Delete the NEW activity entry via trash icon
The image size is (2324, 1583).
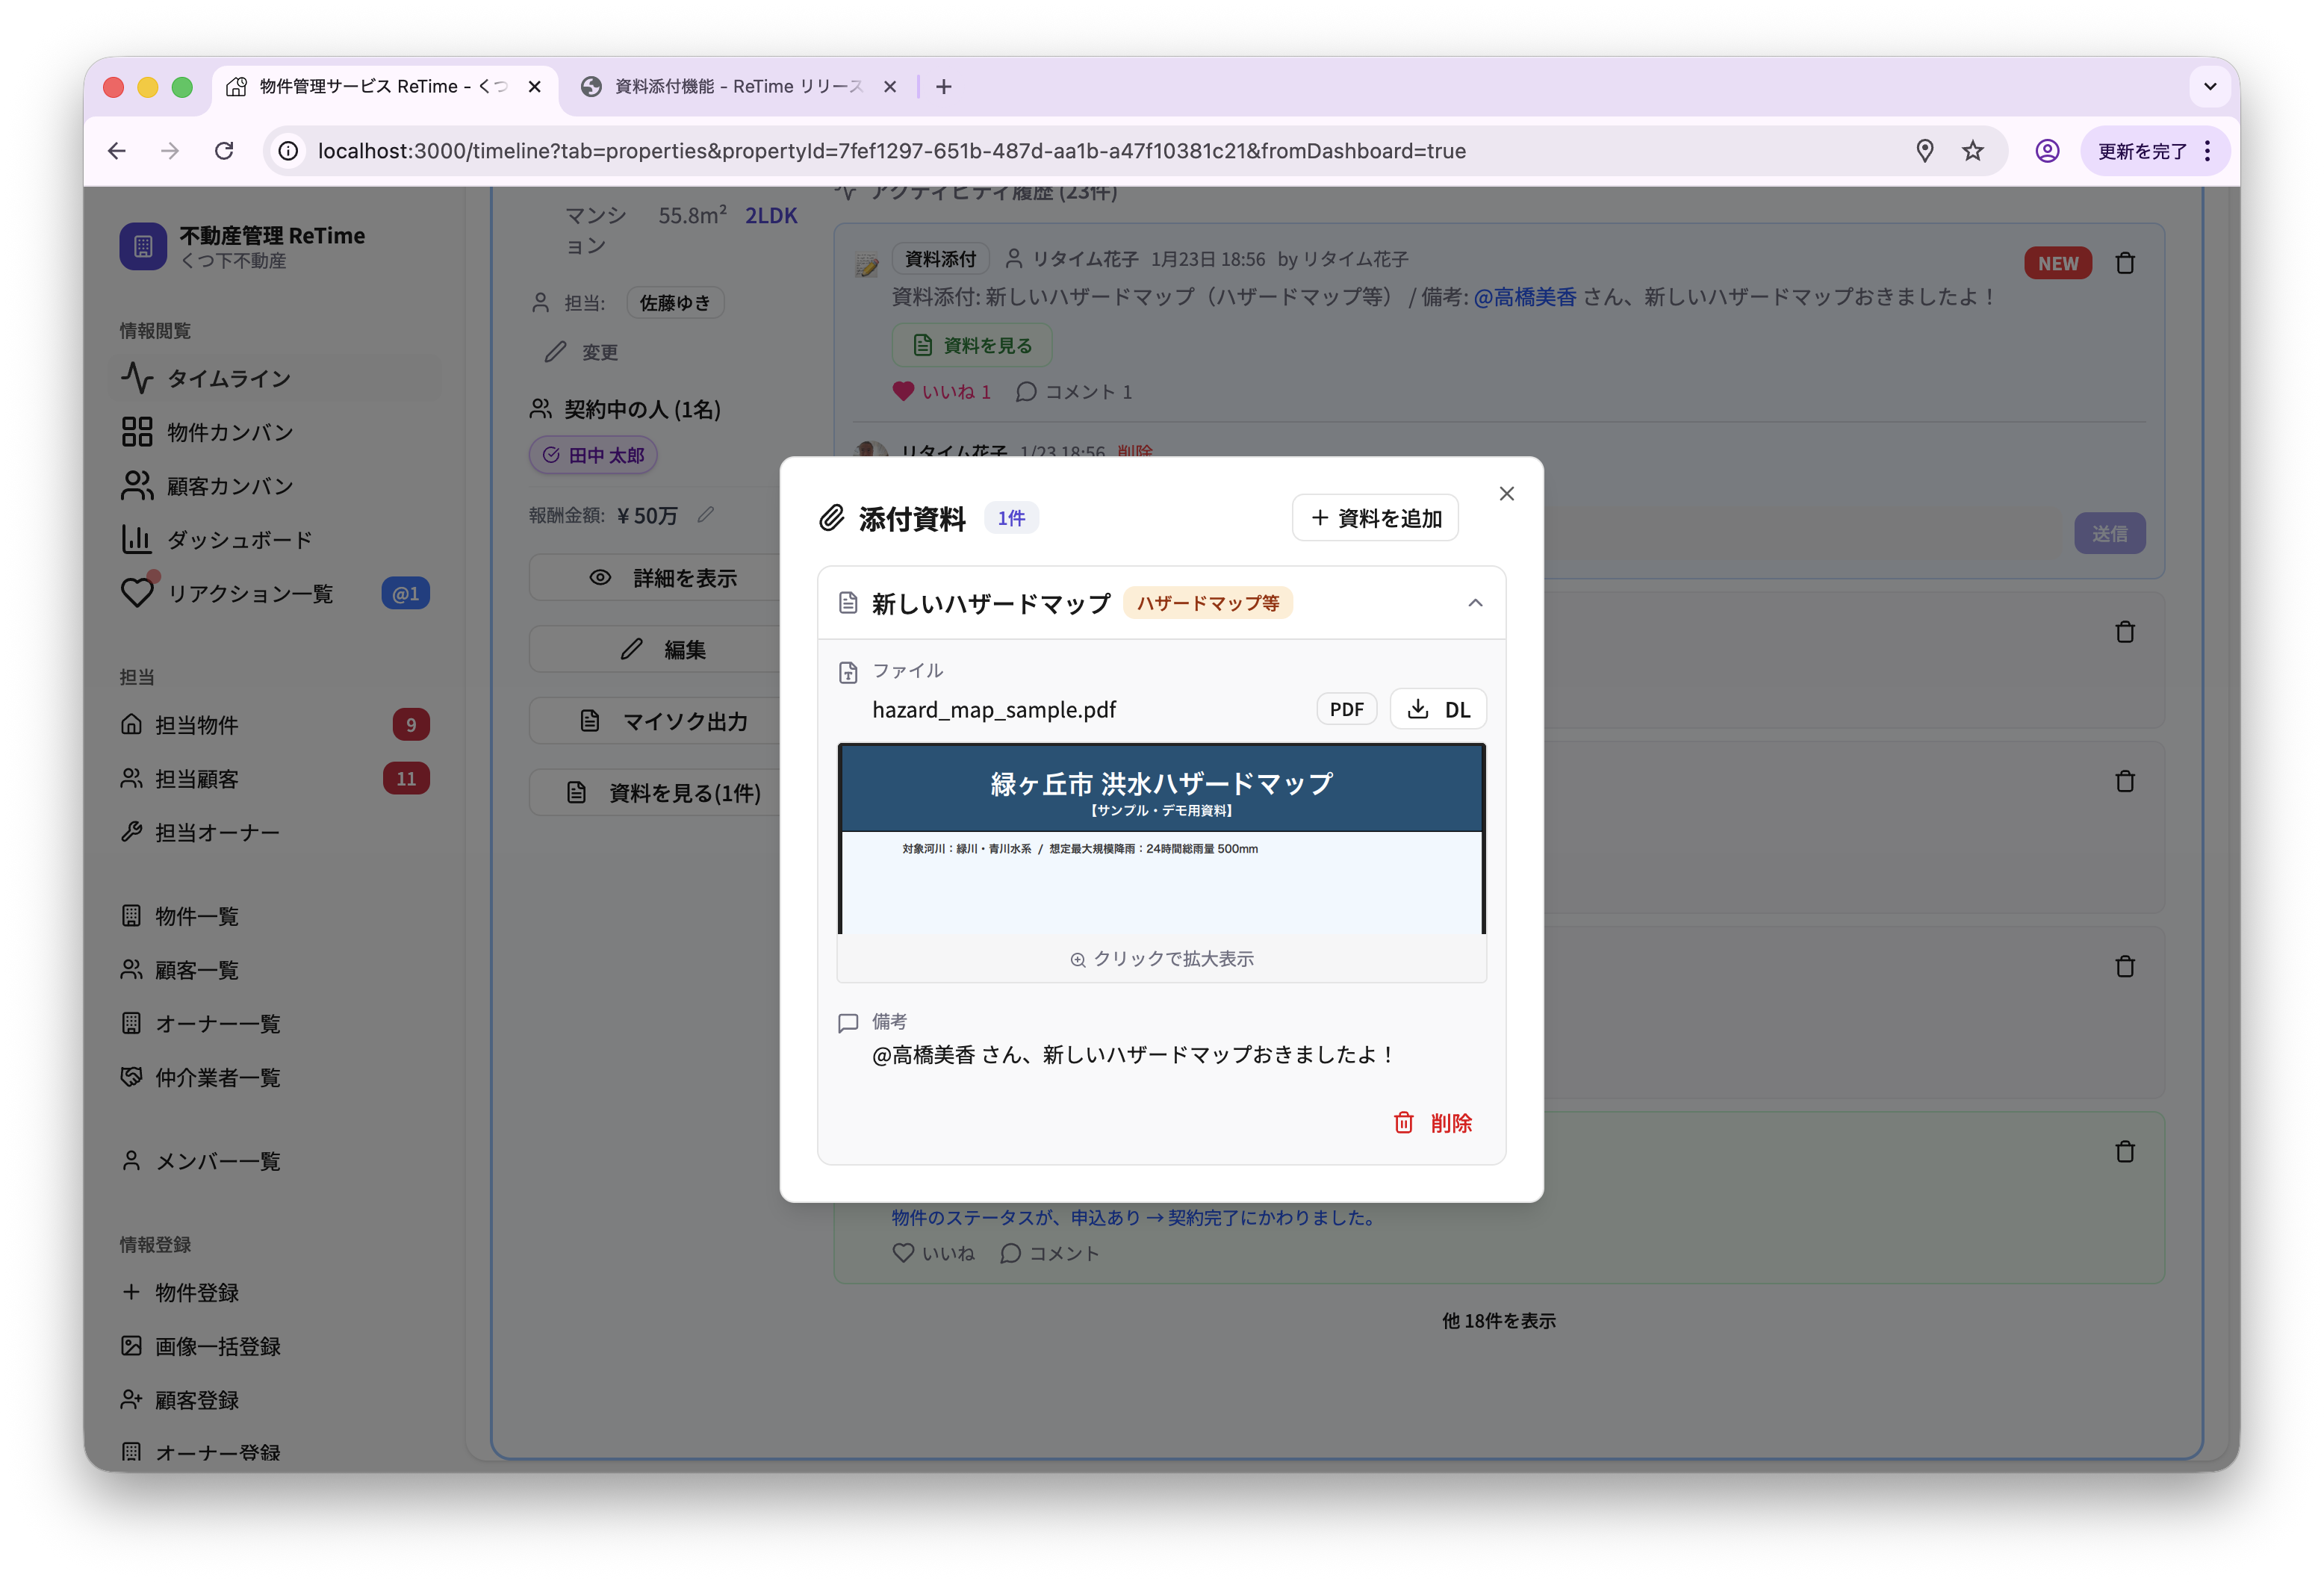pyautogui.click(x=2126, y=262)
